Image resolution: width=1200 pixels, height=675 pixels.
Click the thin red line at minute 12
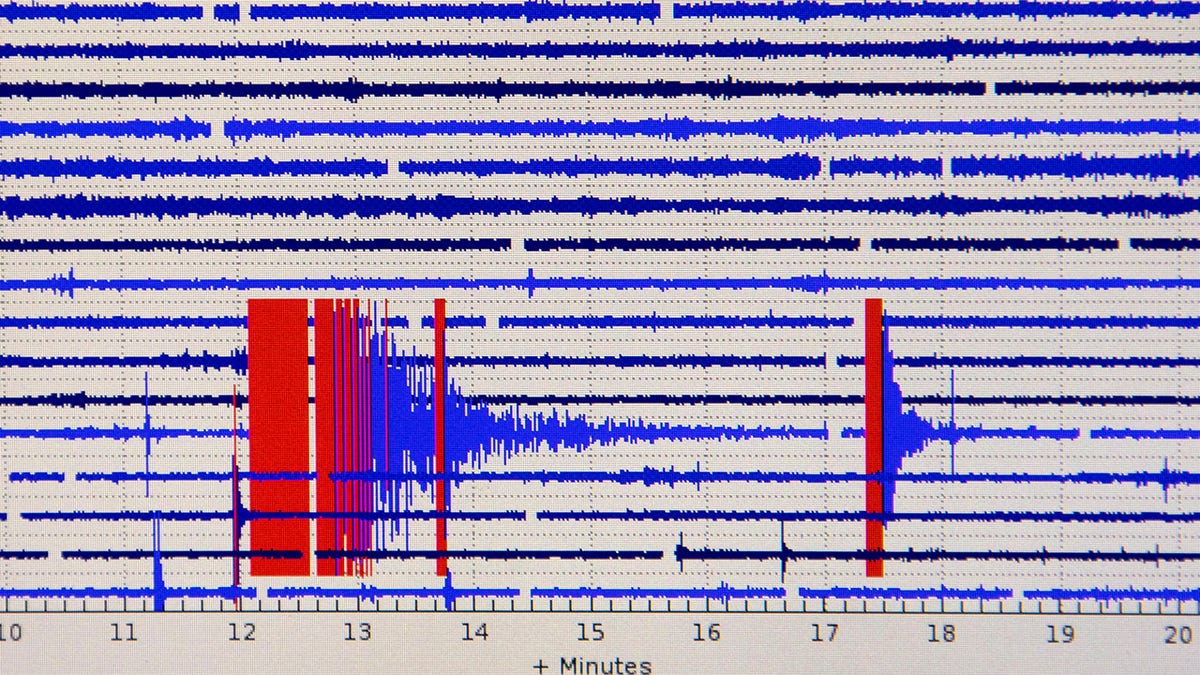point(235,500)
